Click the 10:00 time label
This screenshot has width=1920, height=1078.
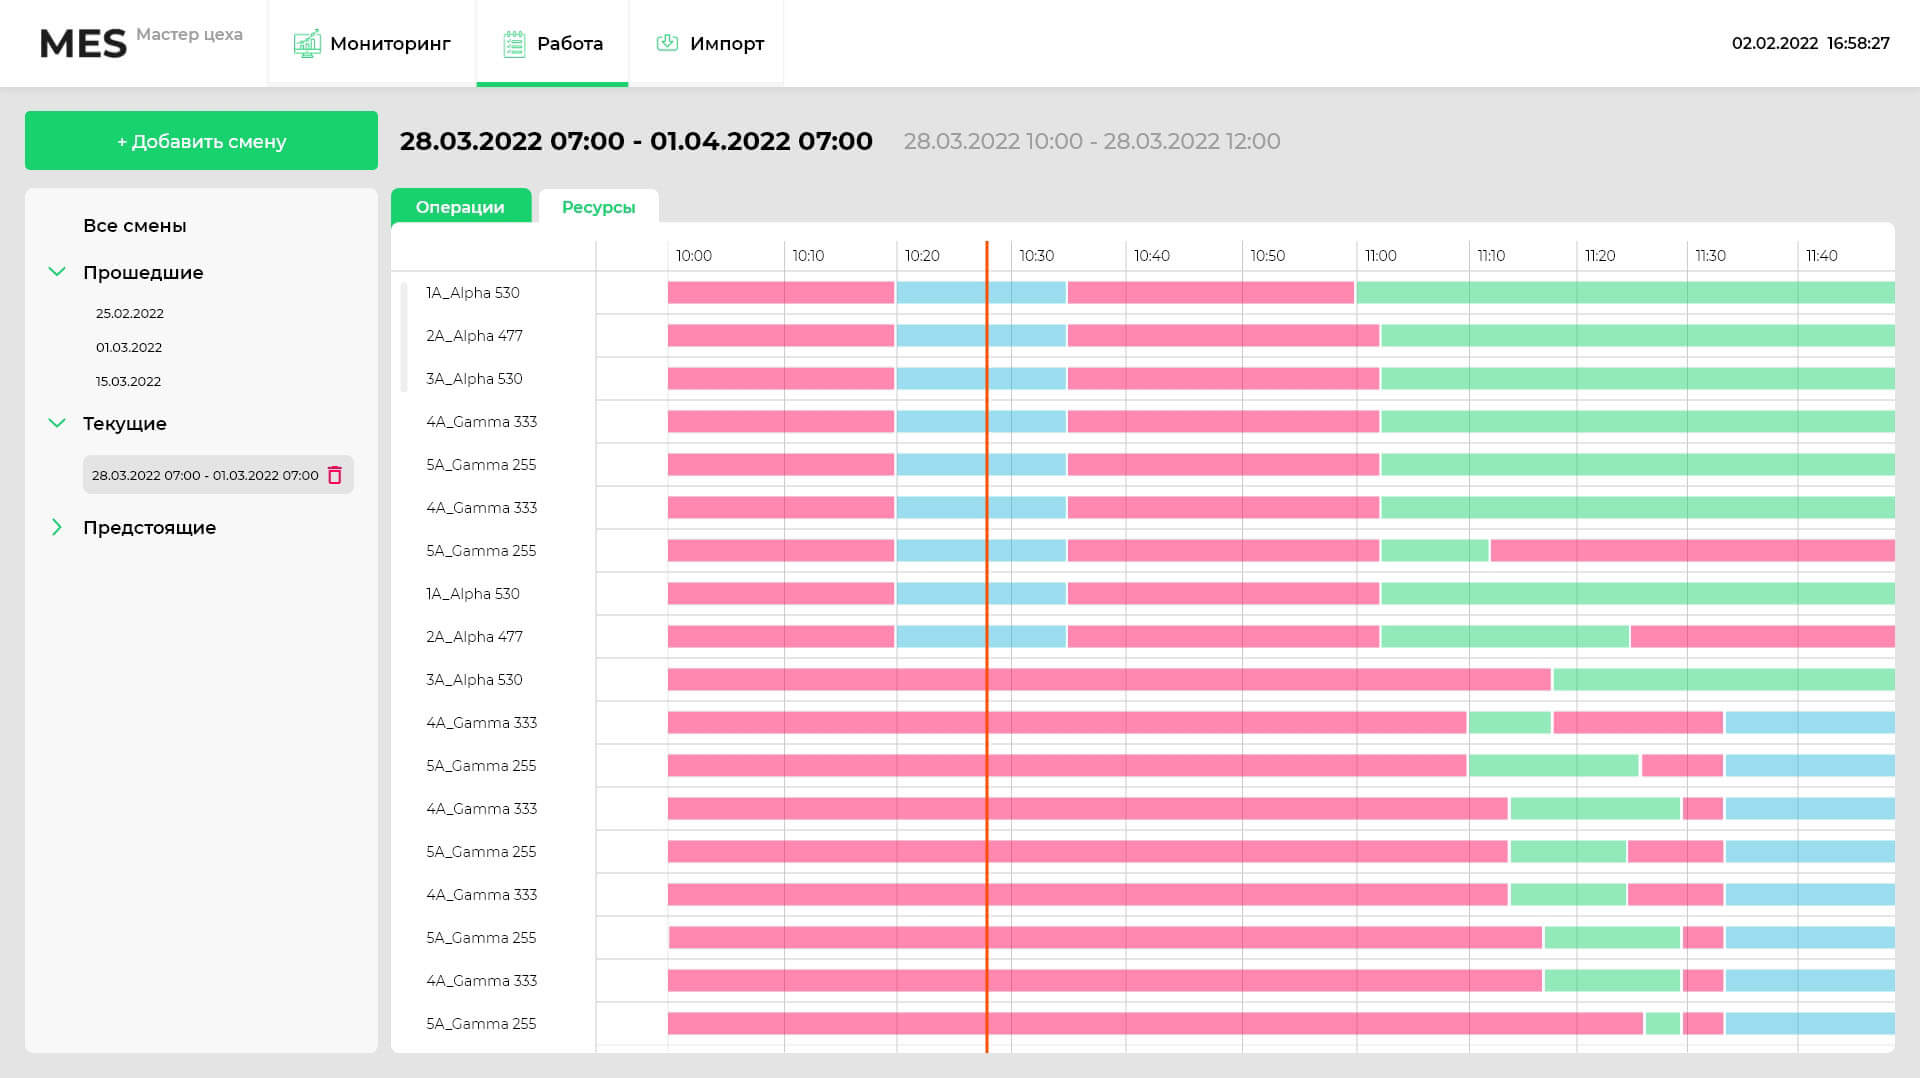[694, 256]
